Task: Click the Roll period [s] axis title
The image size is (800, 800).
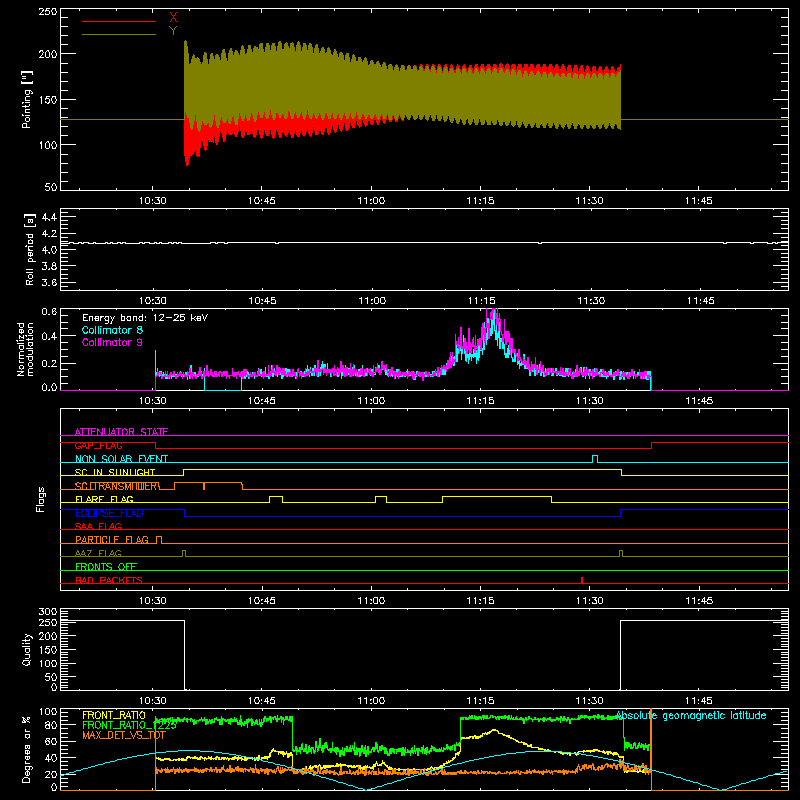Action: [30, 249]
